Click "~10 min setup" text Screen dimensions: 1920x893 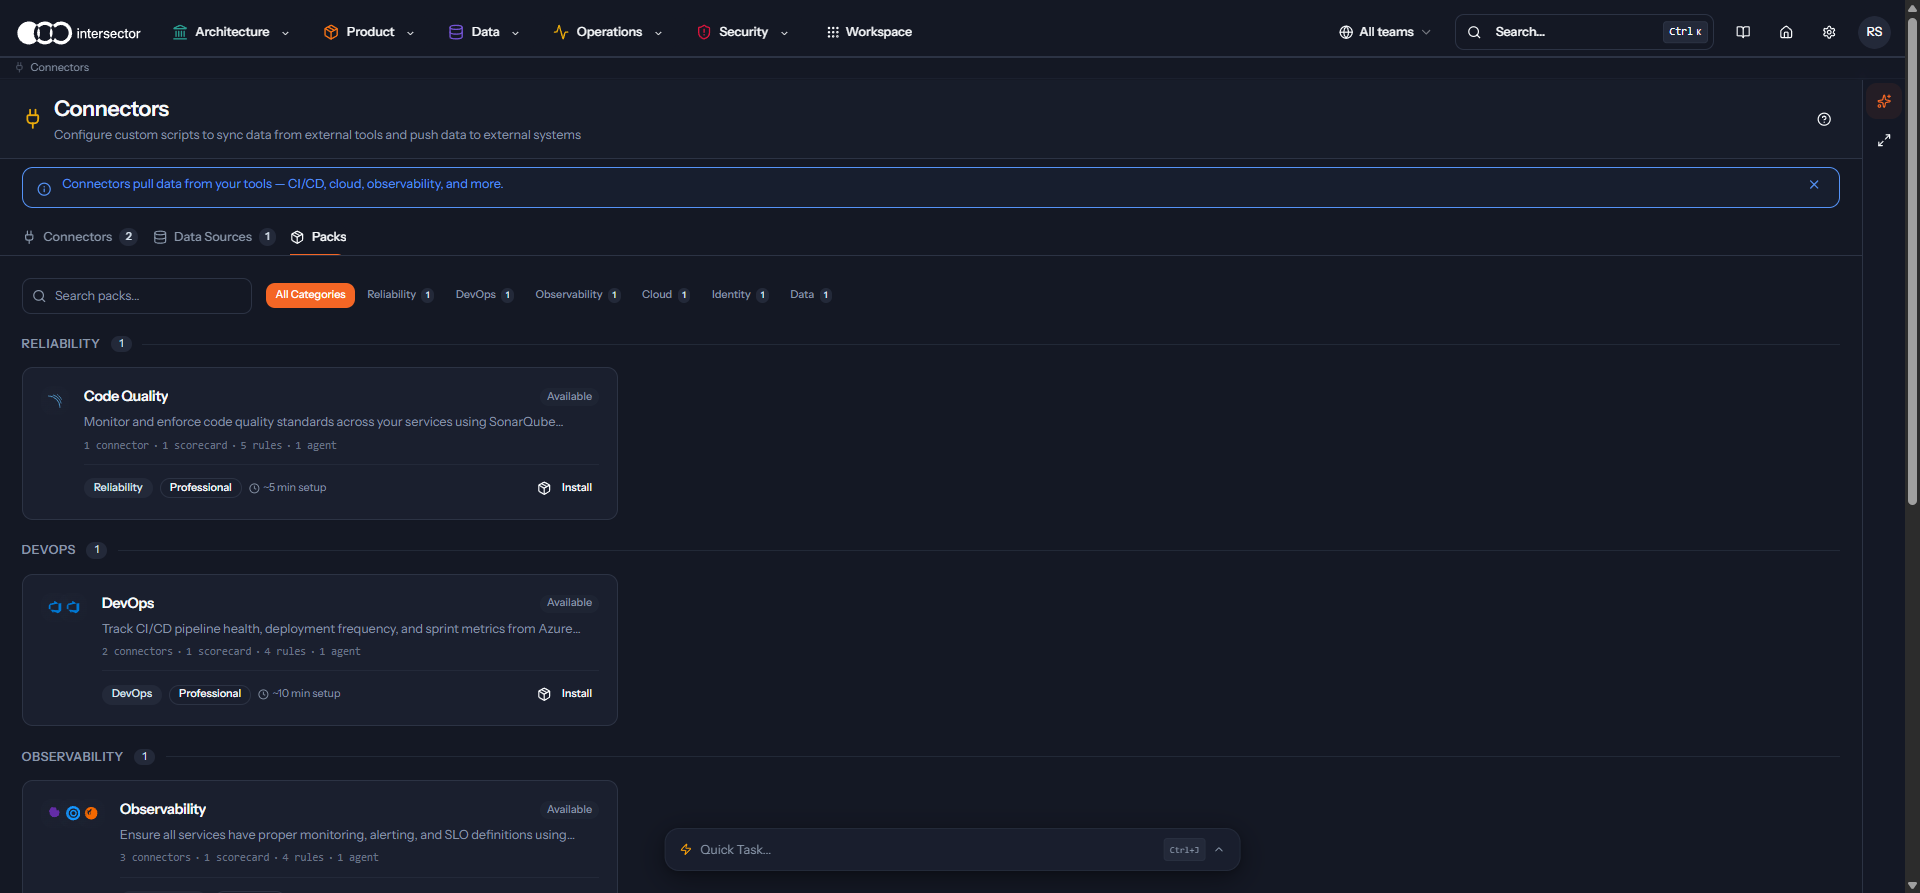coord(307,694)
